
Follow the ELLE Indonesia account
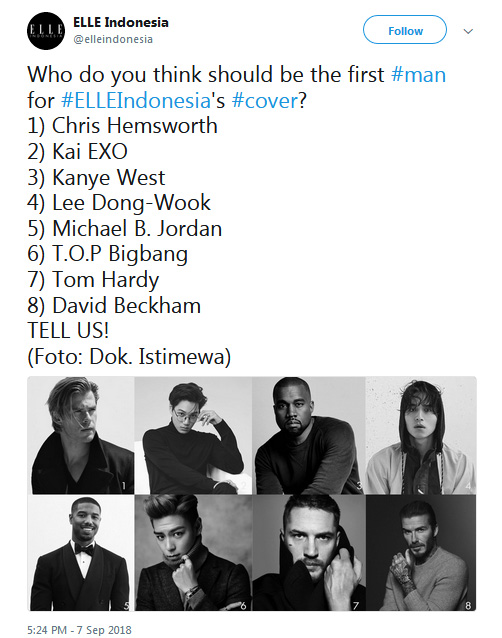405,30
